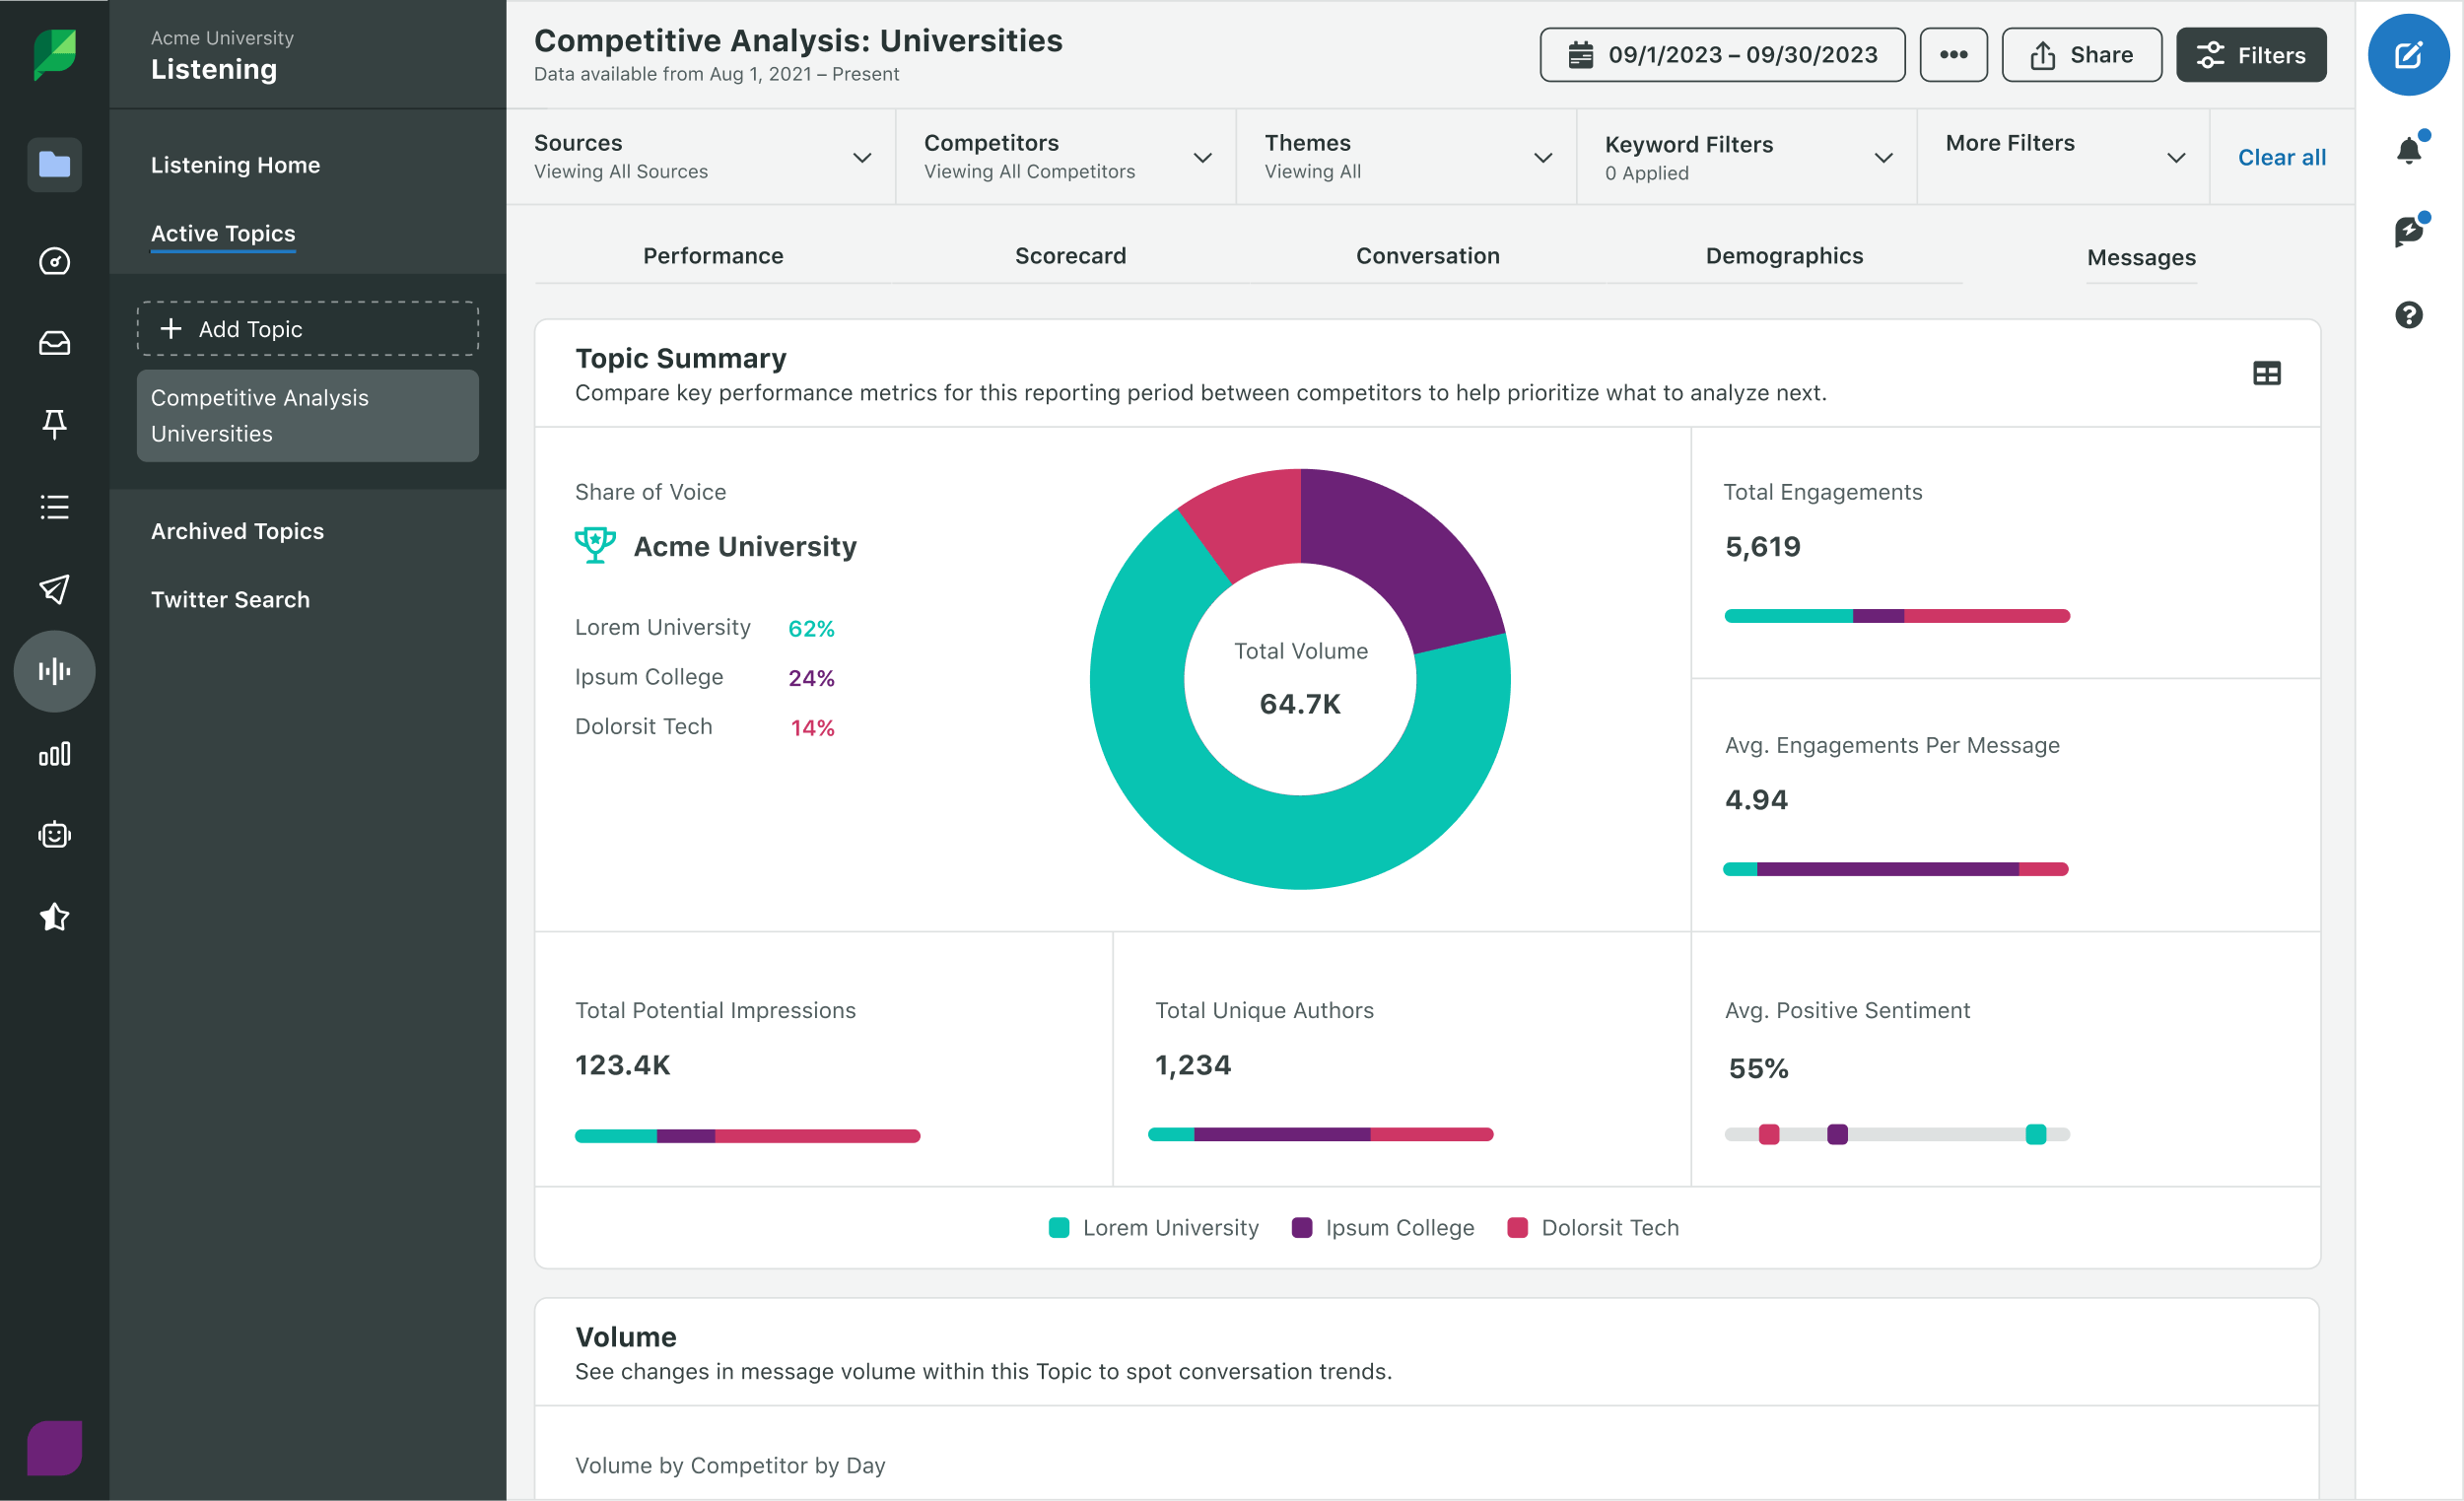Switch to the Demographics tab

[1784, 256]
